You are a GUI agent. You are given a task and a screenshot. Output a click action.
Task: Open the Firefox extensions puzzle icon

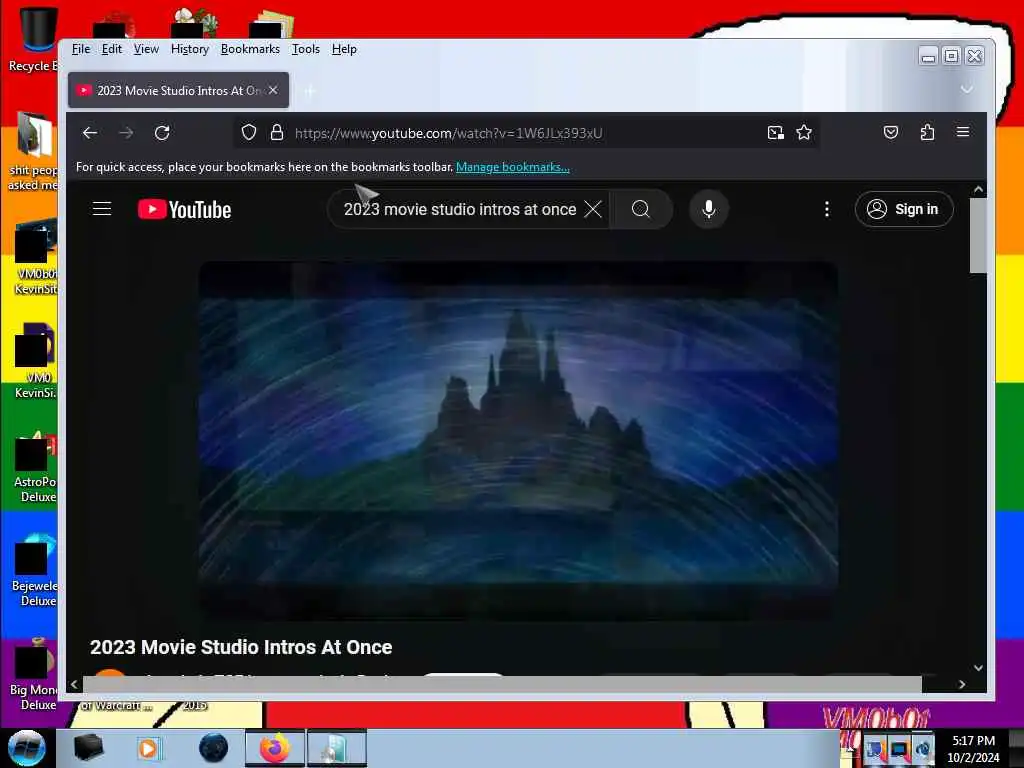pyautogui.click(x=927, y=133)
